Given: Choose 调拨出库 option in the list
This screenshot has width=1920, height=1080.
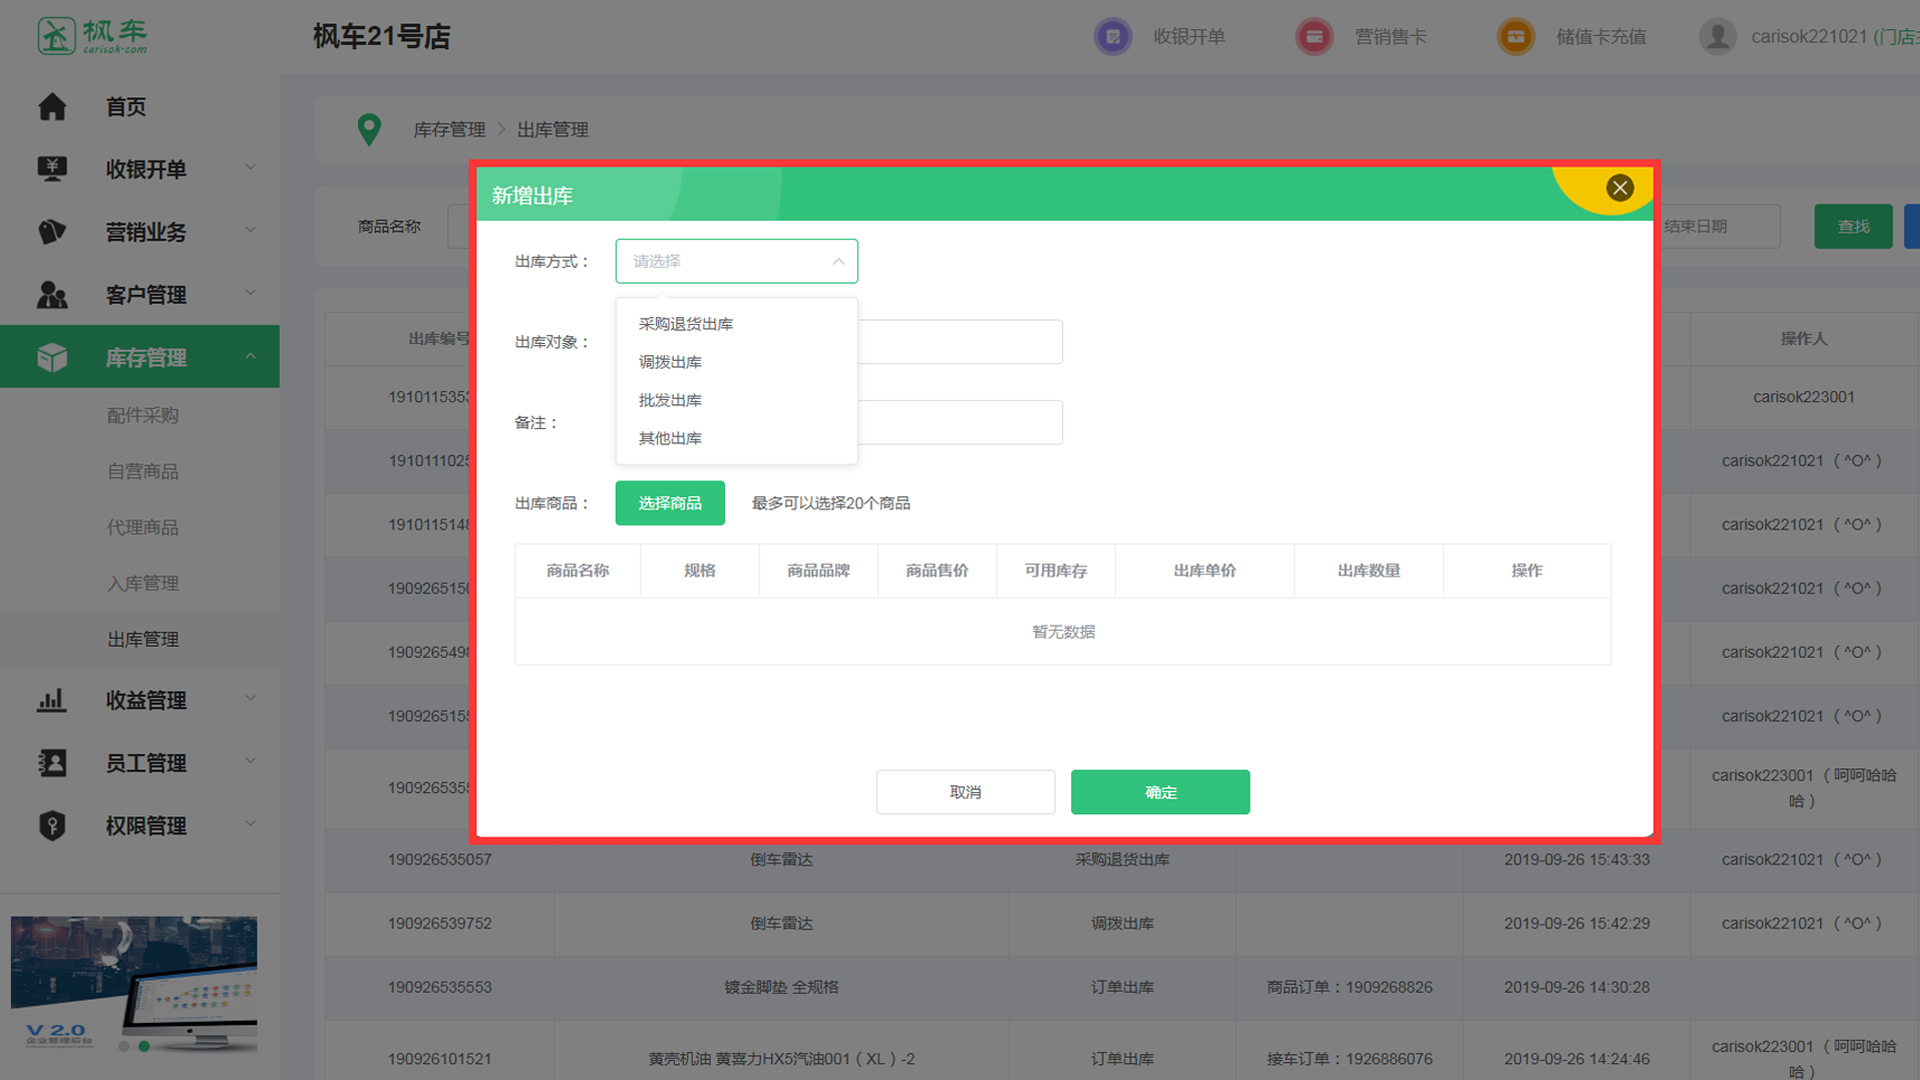Looking at the screenshot, I should 670,362.
